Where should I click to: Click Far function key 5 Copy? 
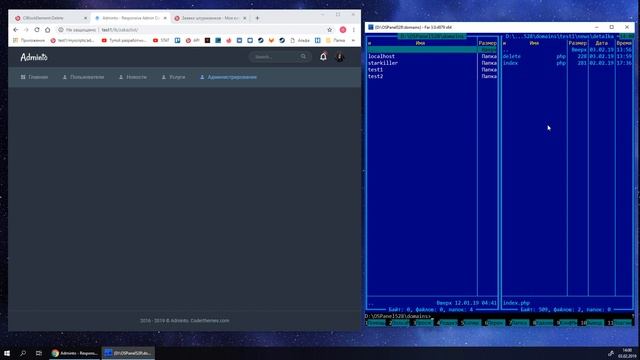point(471,323)
